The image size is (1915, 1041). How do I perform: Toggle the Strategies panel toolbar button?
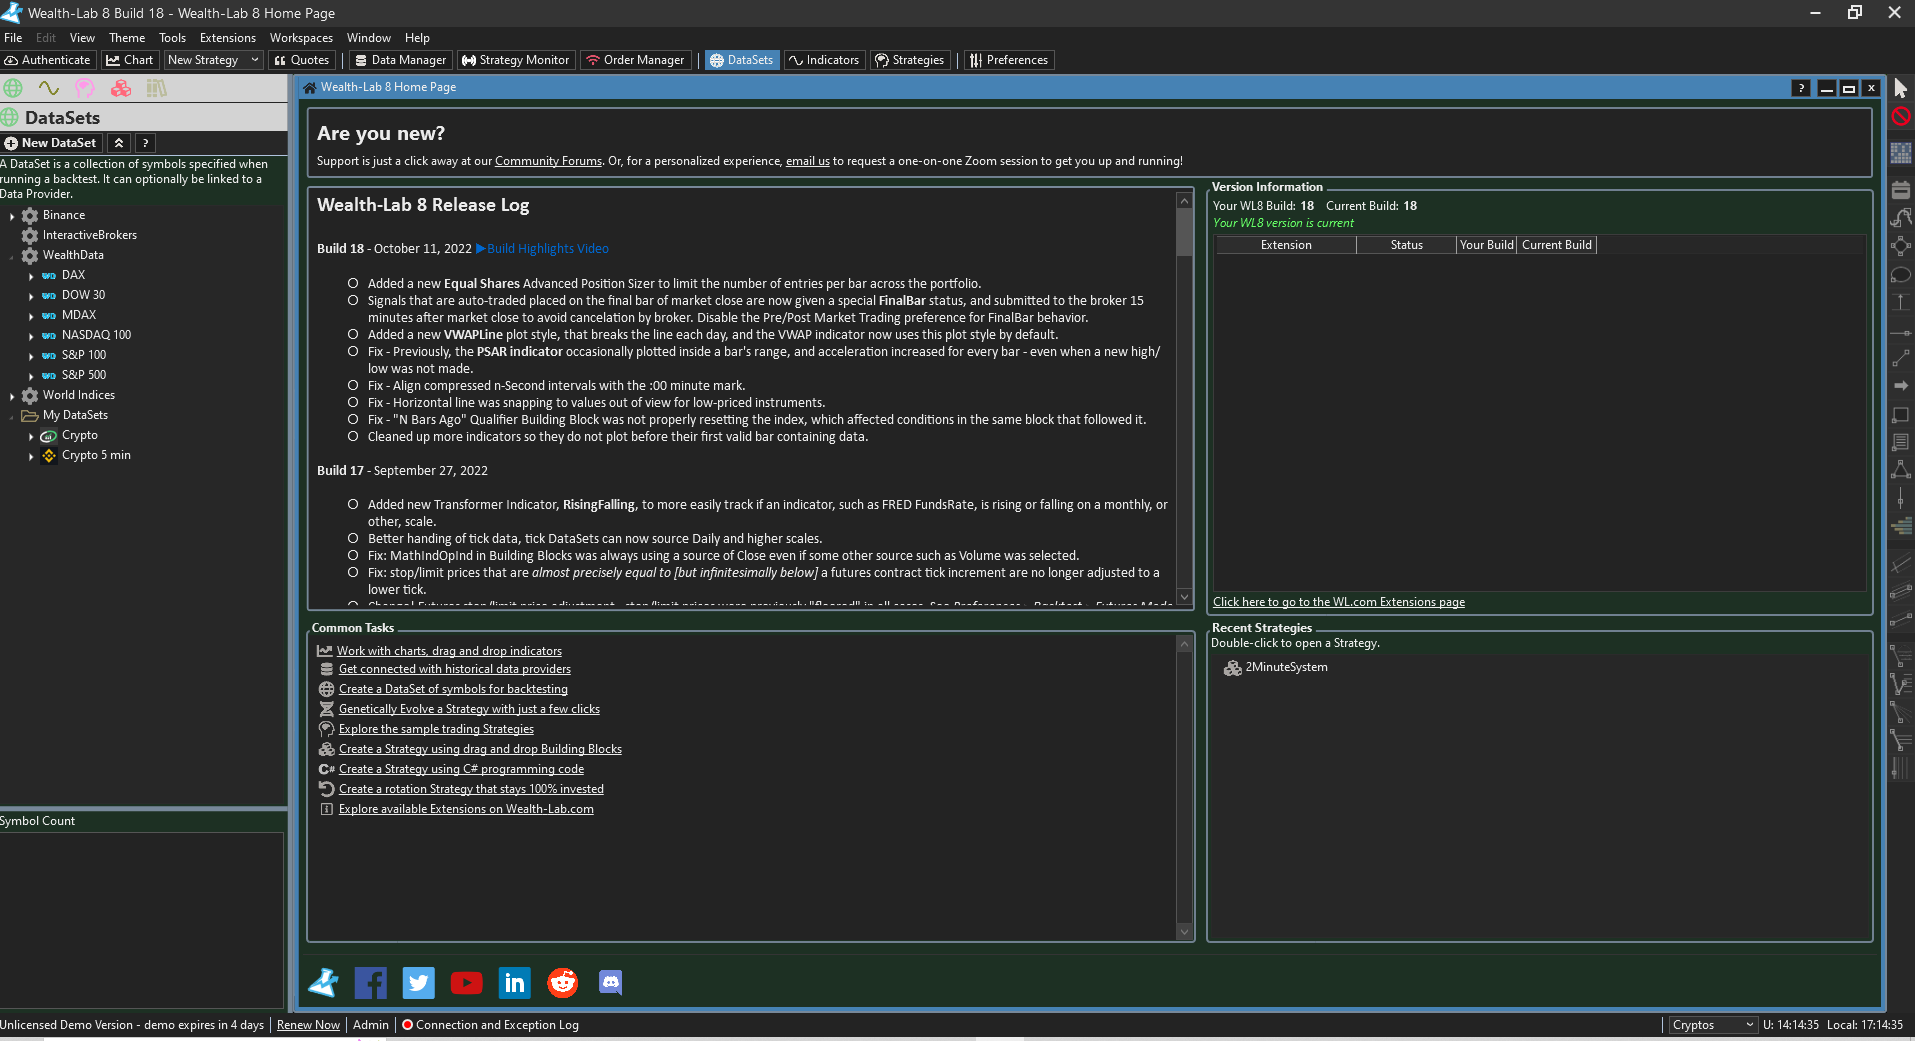(x=909, y=60)
